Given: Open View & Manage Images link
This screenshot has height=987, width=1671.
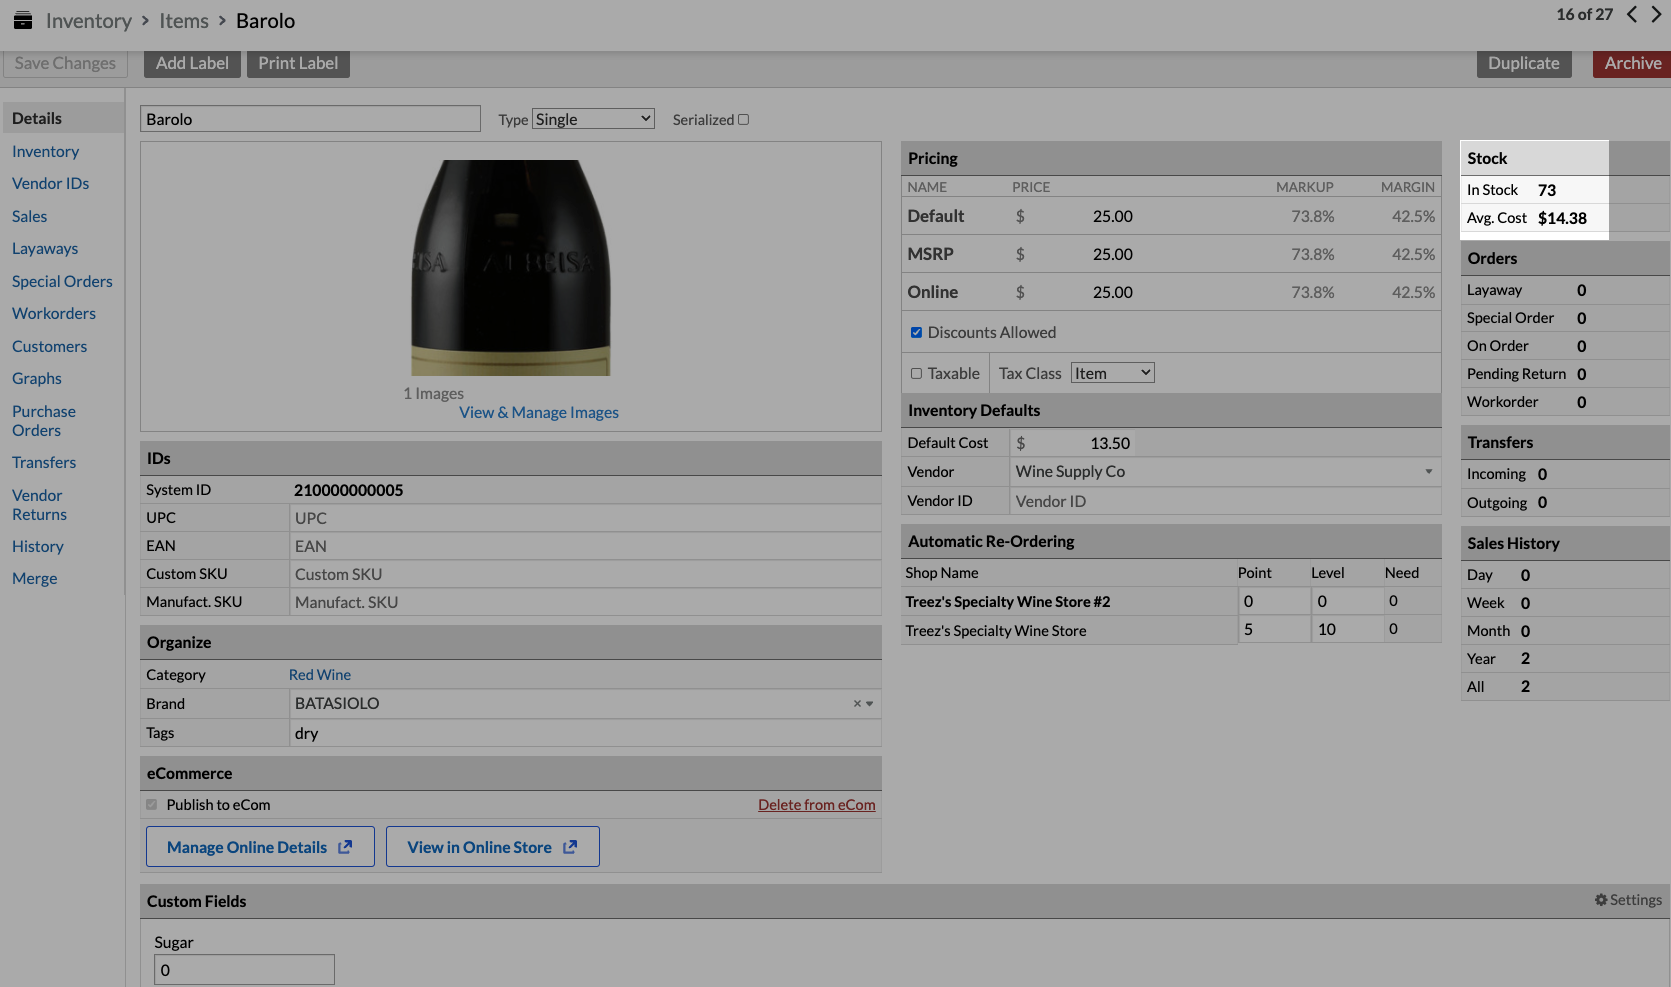Looking at the screenshot, I should pyautogui.click(x=539, y=412).
